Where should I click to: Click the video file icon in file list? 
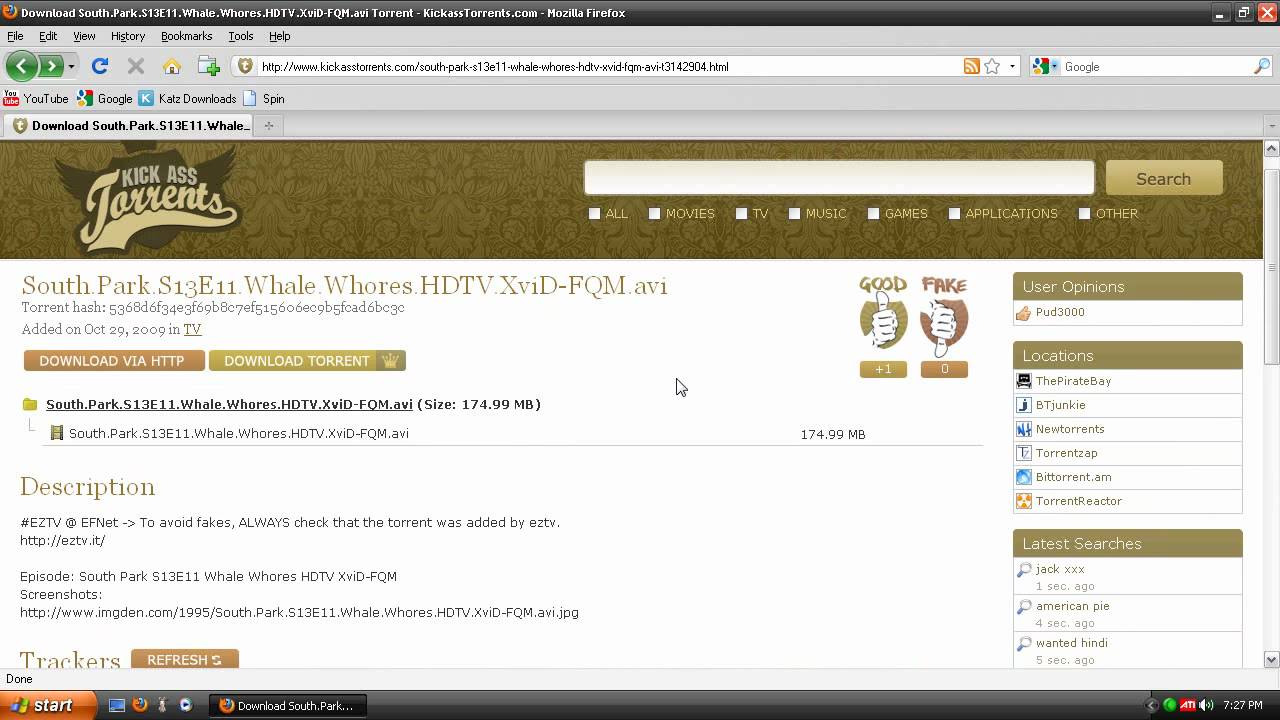point(57,434)
